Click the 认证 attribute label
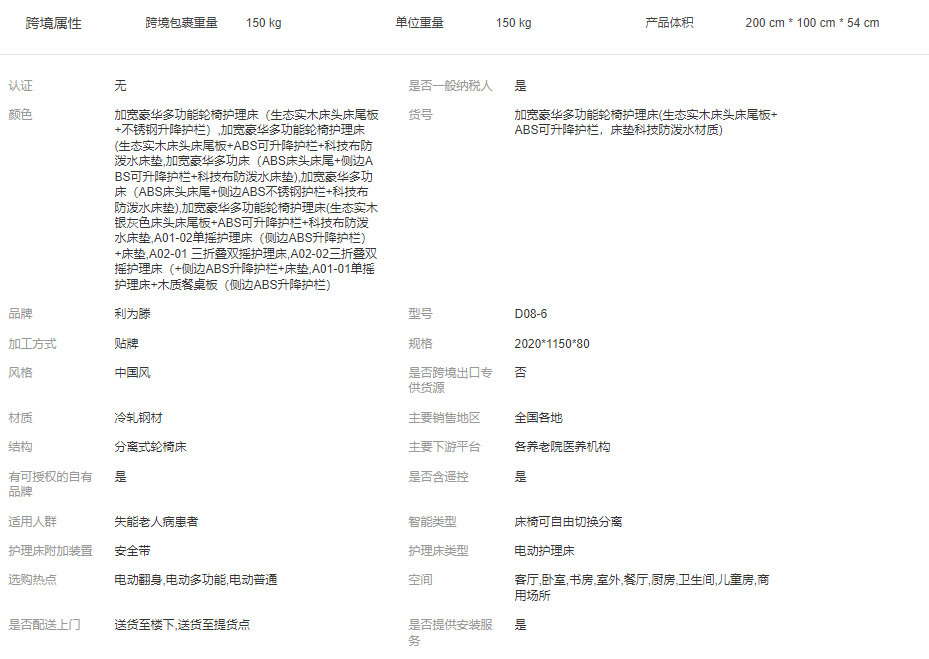 coord(20,86)
